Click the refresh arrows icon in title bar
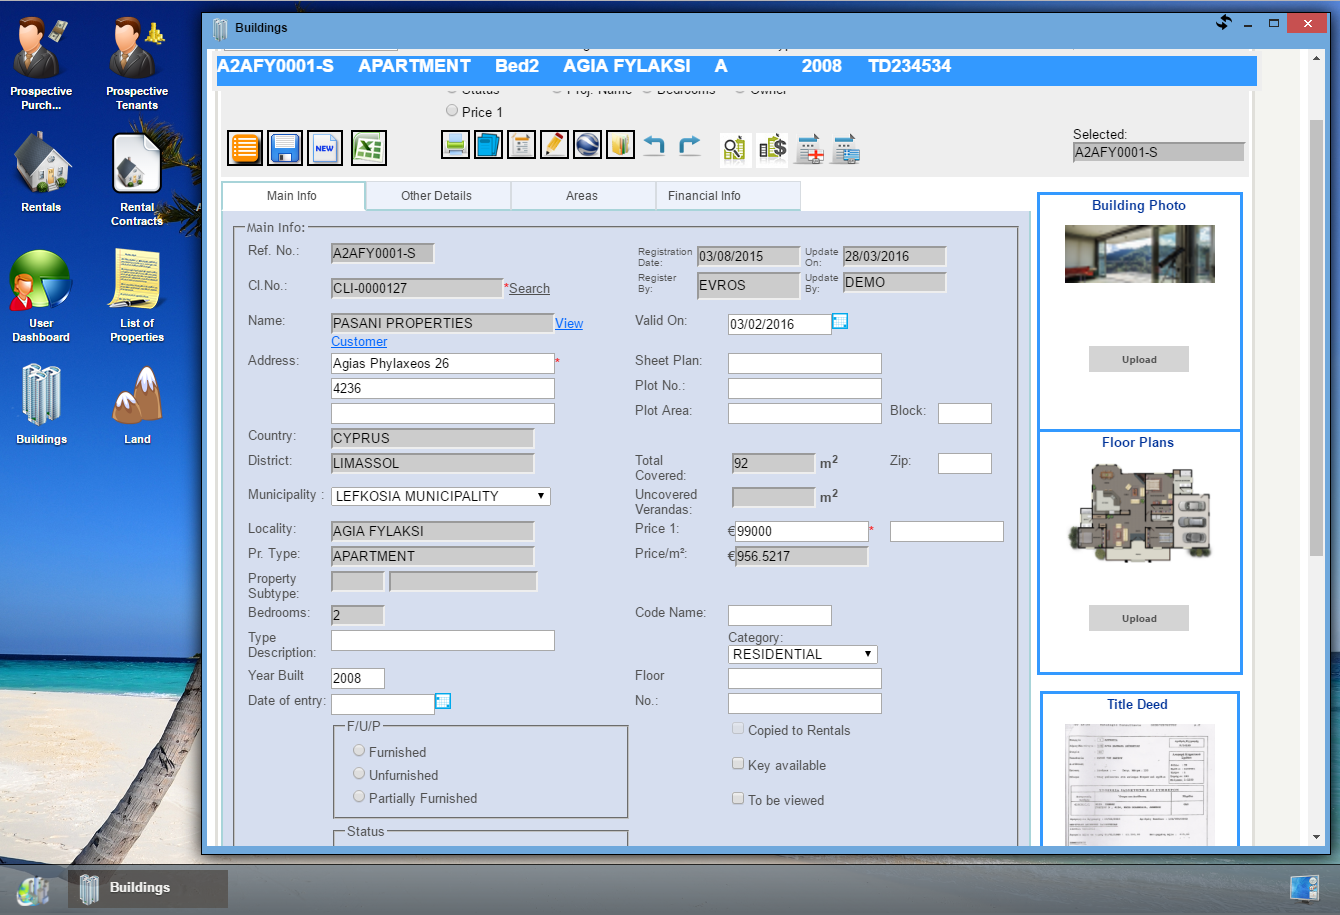Image resolution: width=1340 pixels, height=915 pixels. pos(1224,22)
